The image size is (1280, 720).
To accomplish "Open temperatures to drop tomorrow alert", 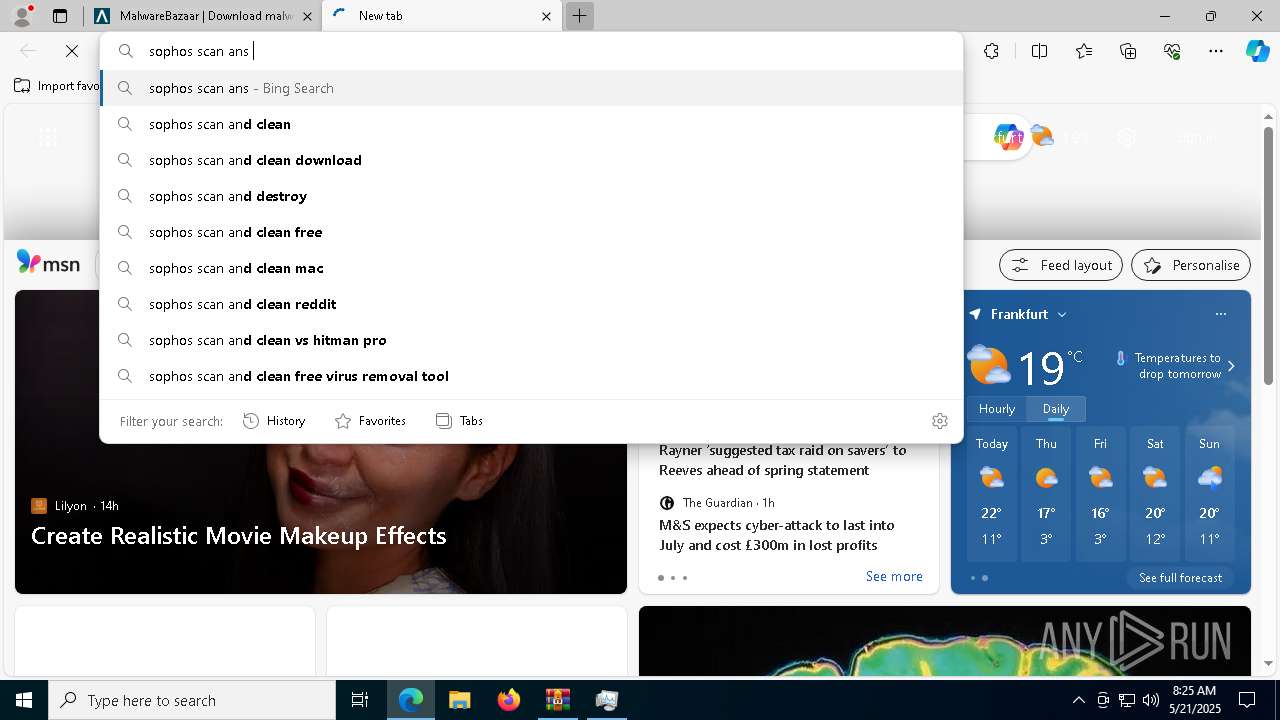I will pyautogui.click(x=1176, y=366).
